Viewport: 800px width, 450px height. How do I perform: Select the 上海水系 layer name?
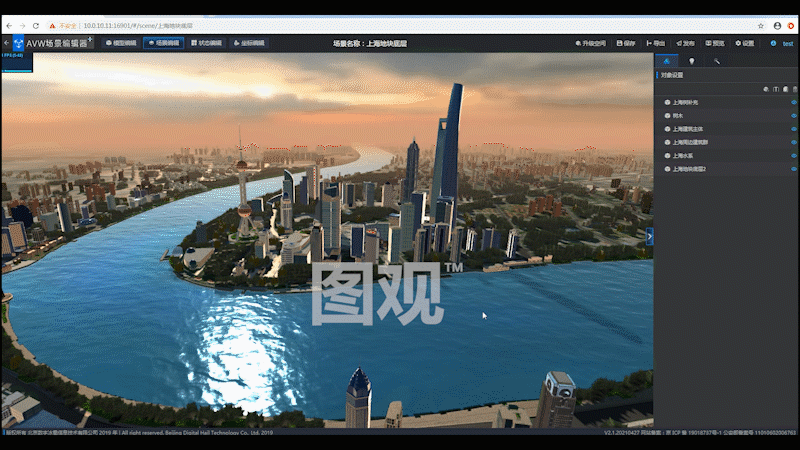(682, 156)
